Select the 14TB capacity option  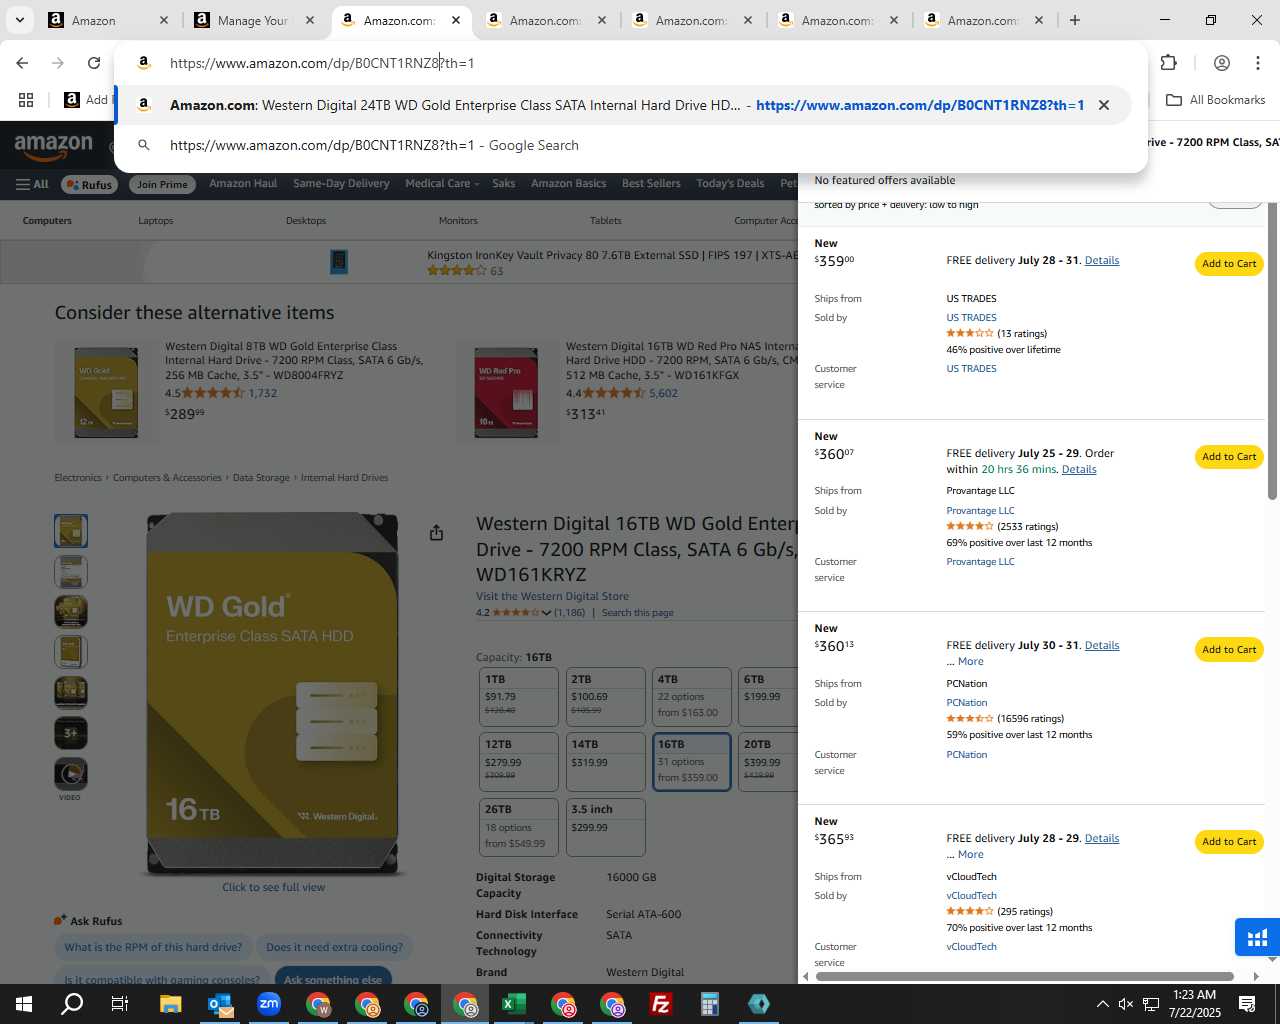point(605,761)
